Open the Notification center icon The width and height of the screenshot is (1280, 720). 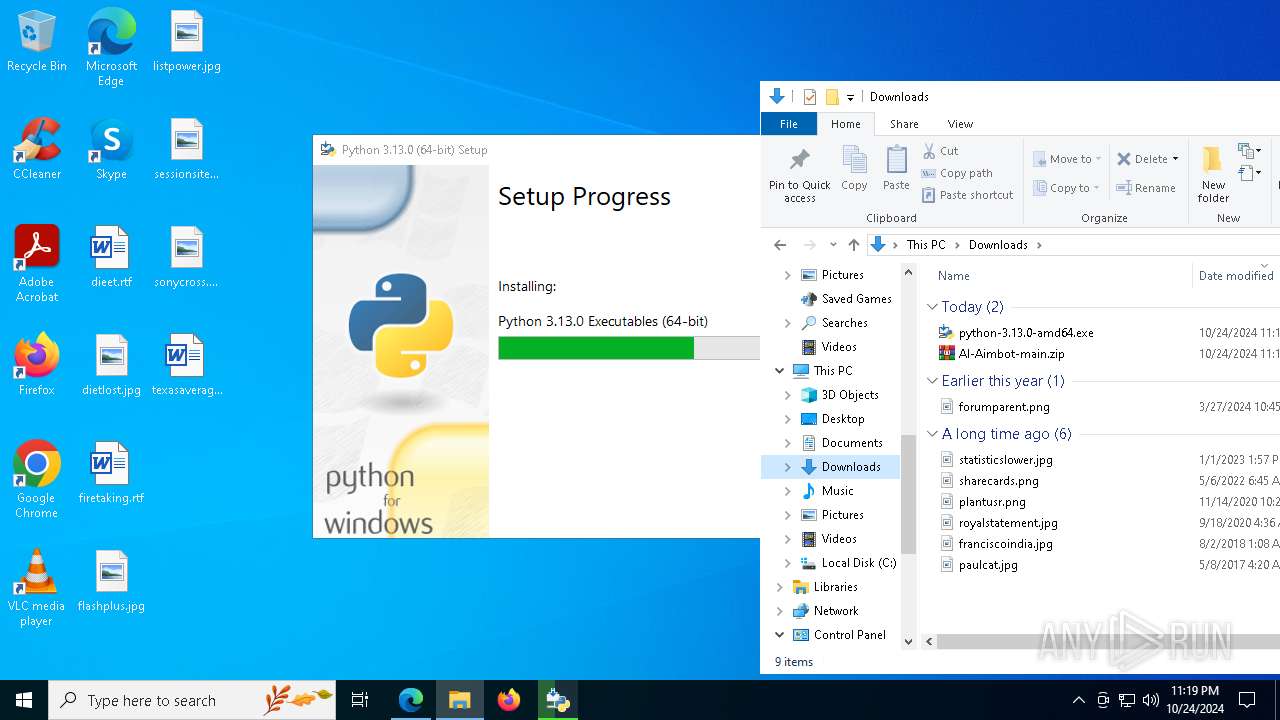[x=1247, y=700]
